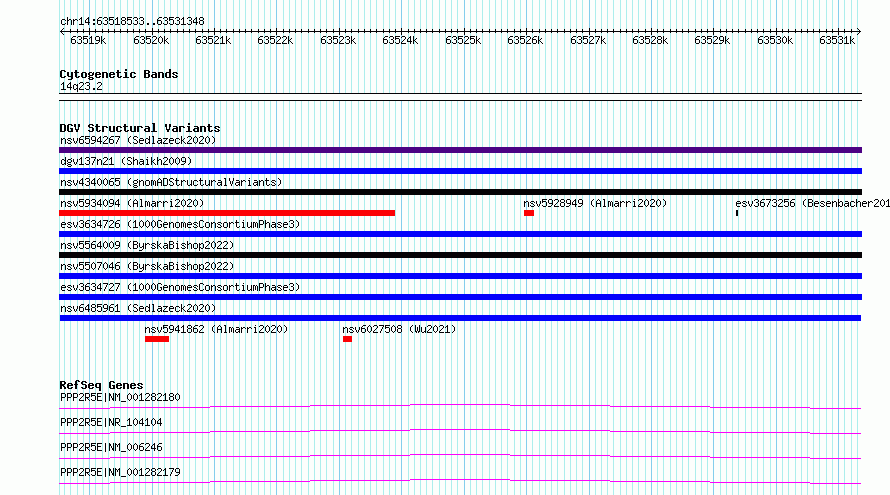Open the nsv5941862 (Almarri2020) label
The height and width of the screenshot is (495, 890).
216,329
